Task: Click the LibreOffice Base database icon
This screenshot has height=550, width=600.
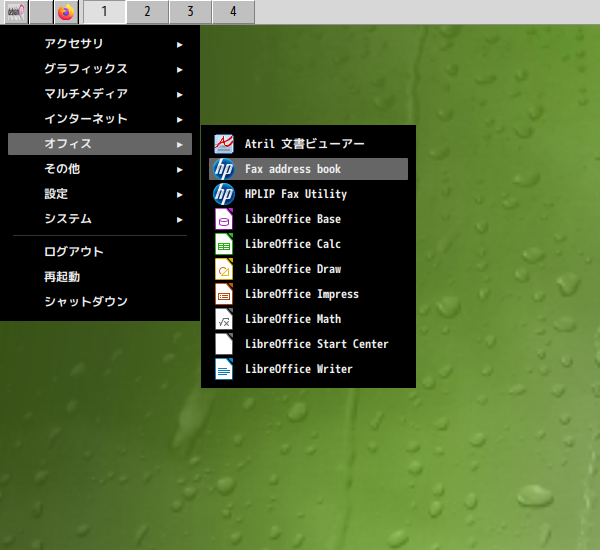Action: pyautogui.click(x=224, y=219)
